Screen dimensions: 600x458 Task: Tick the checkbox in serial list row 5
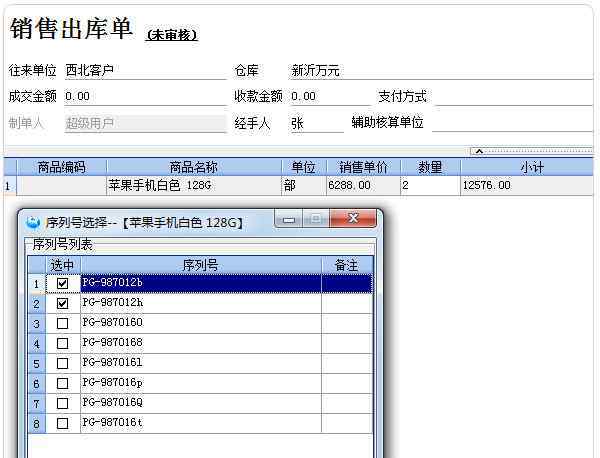[62, 363]
